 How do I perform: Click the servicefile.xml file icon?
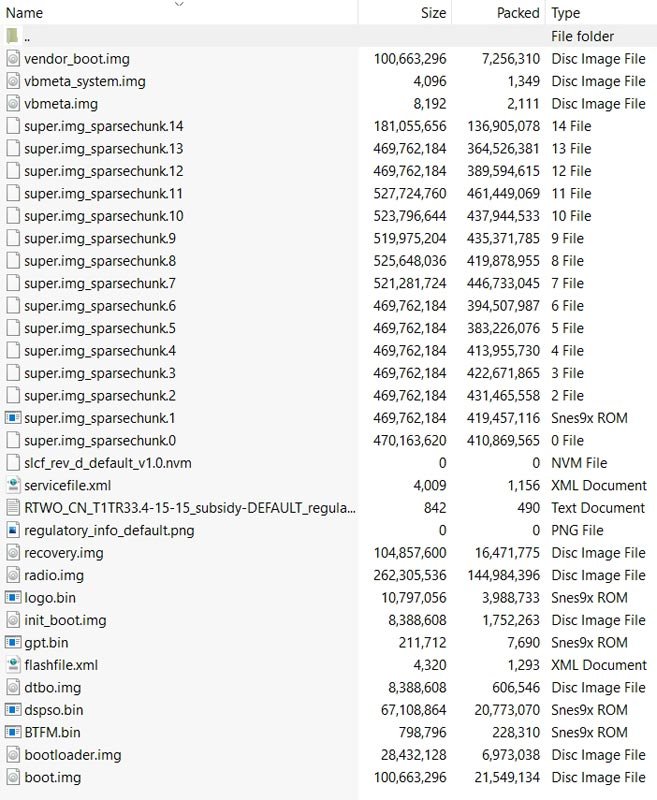13,485
